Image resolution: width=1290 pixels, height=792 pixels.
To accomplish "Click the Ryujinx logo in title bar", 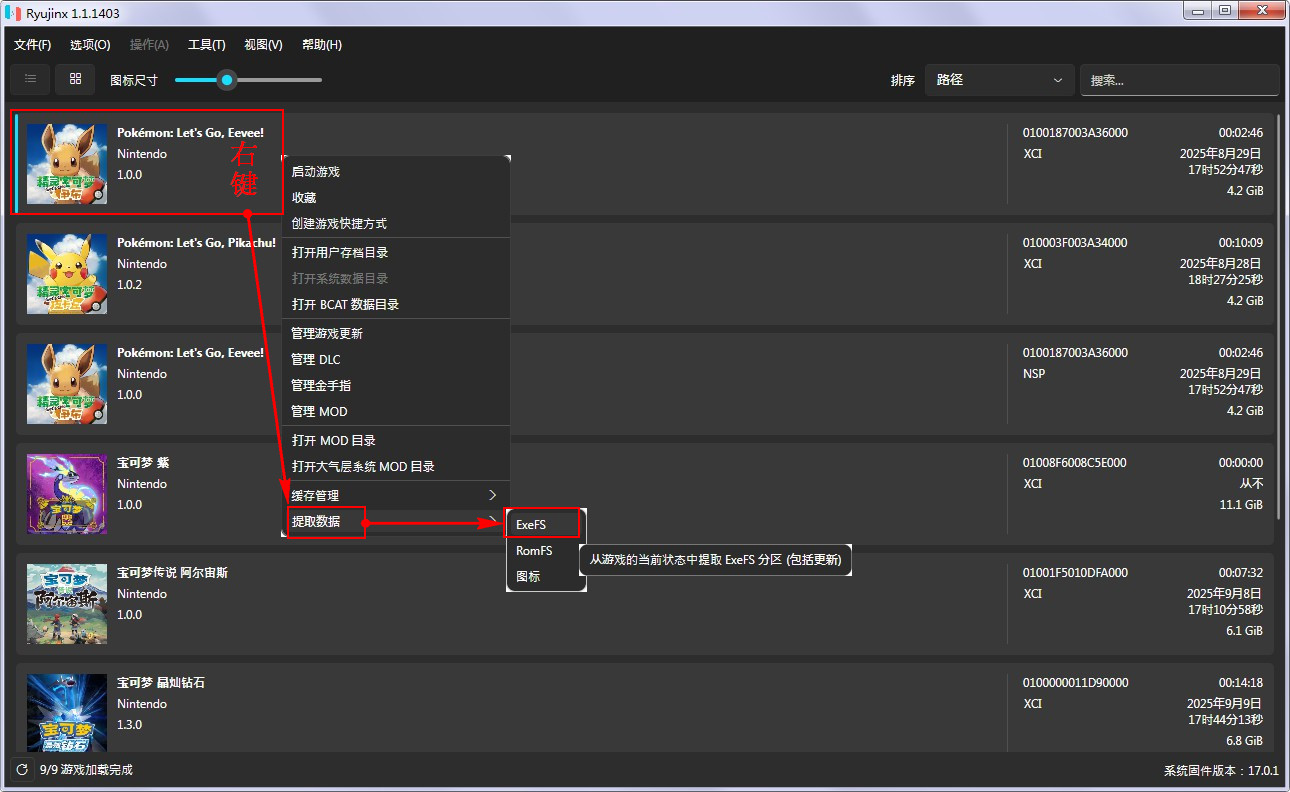I will tap(14, 12).
